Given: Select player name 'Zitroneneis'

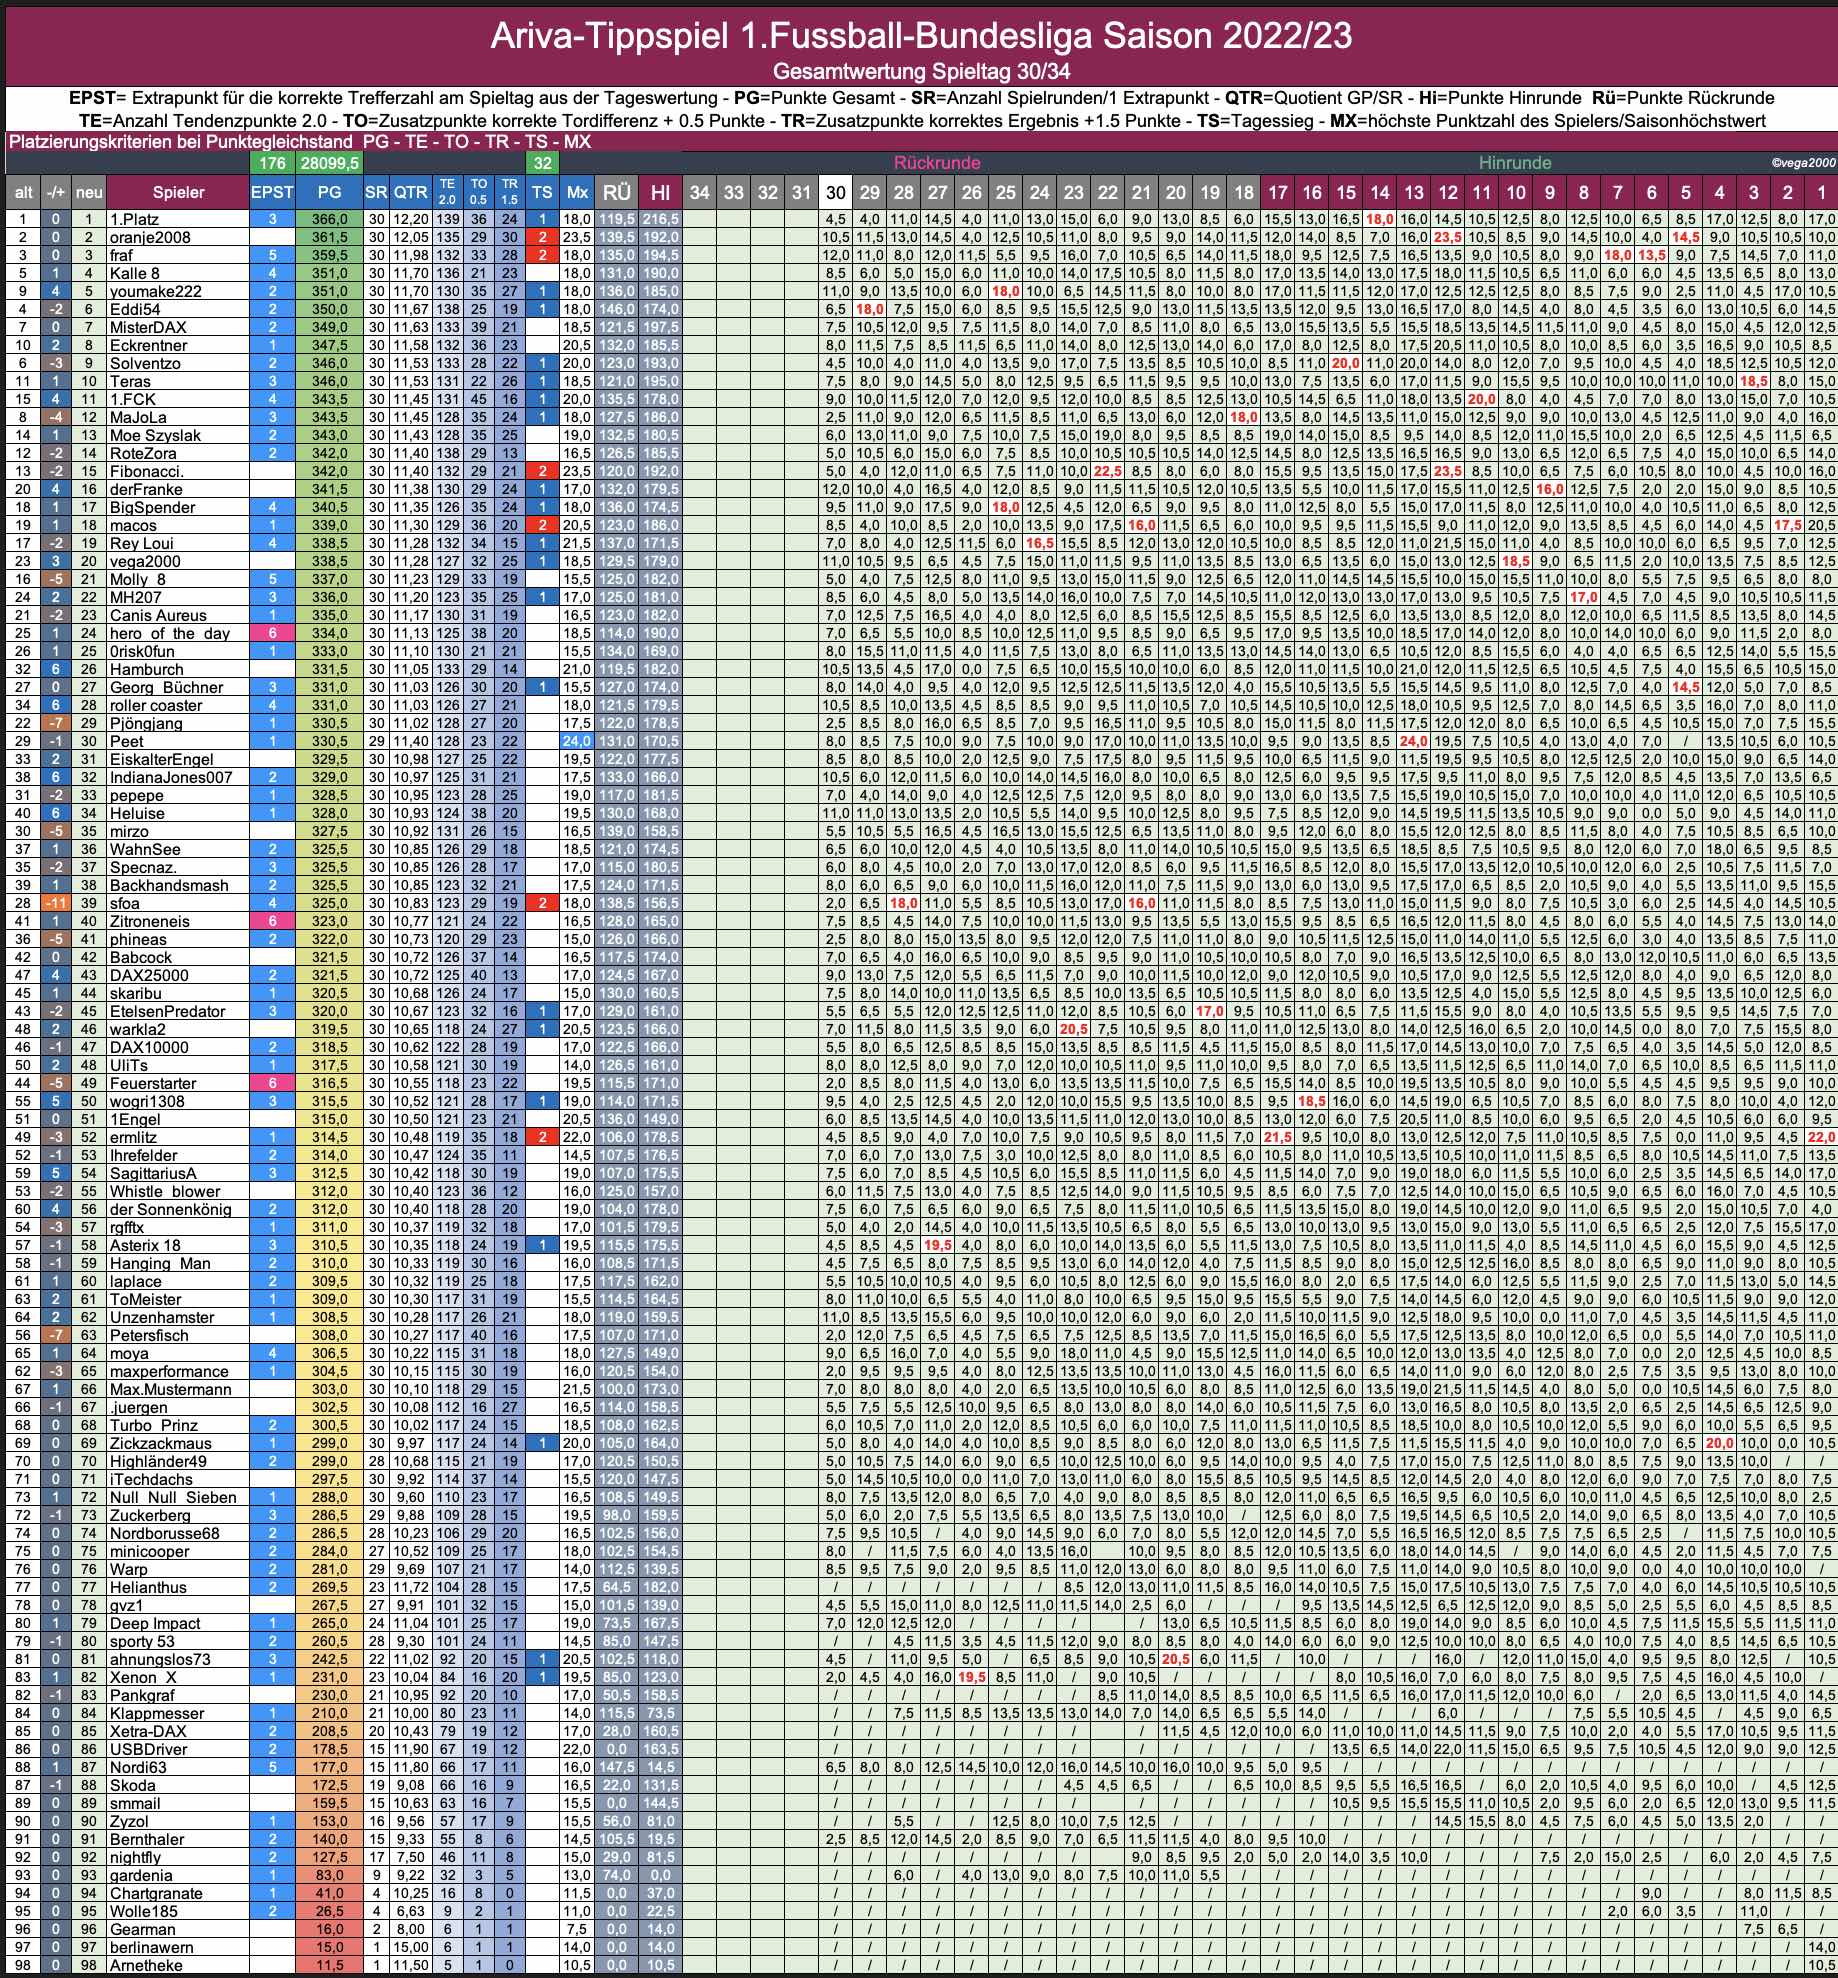Looking at the screenshot, I should pyautogui.click(x=150, y=921).
